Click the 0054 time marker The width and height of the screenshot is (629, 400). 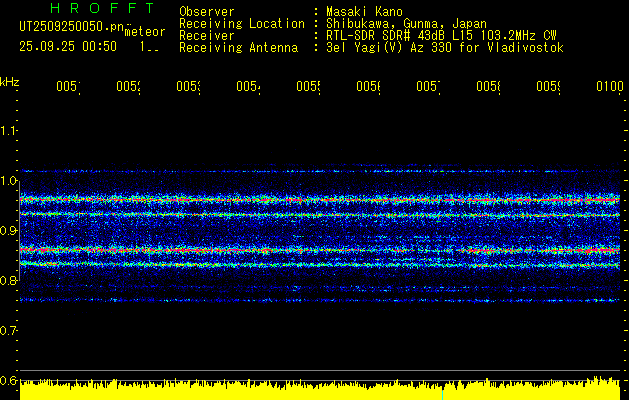click(248, 87)
